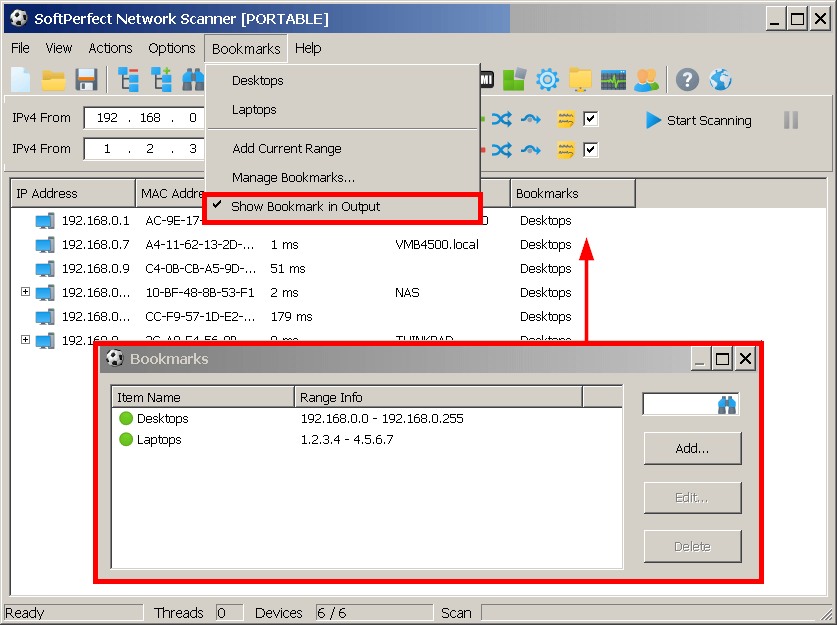Select Add Current Range menu item
837x625 pixels.
click(343, 148)
